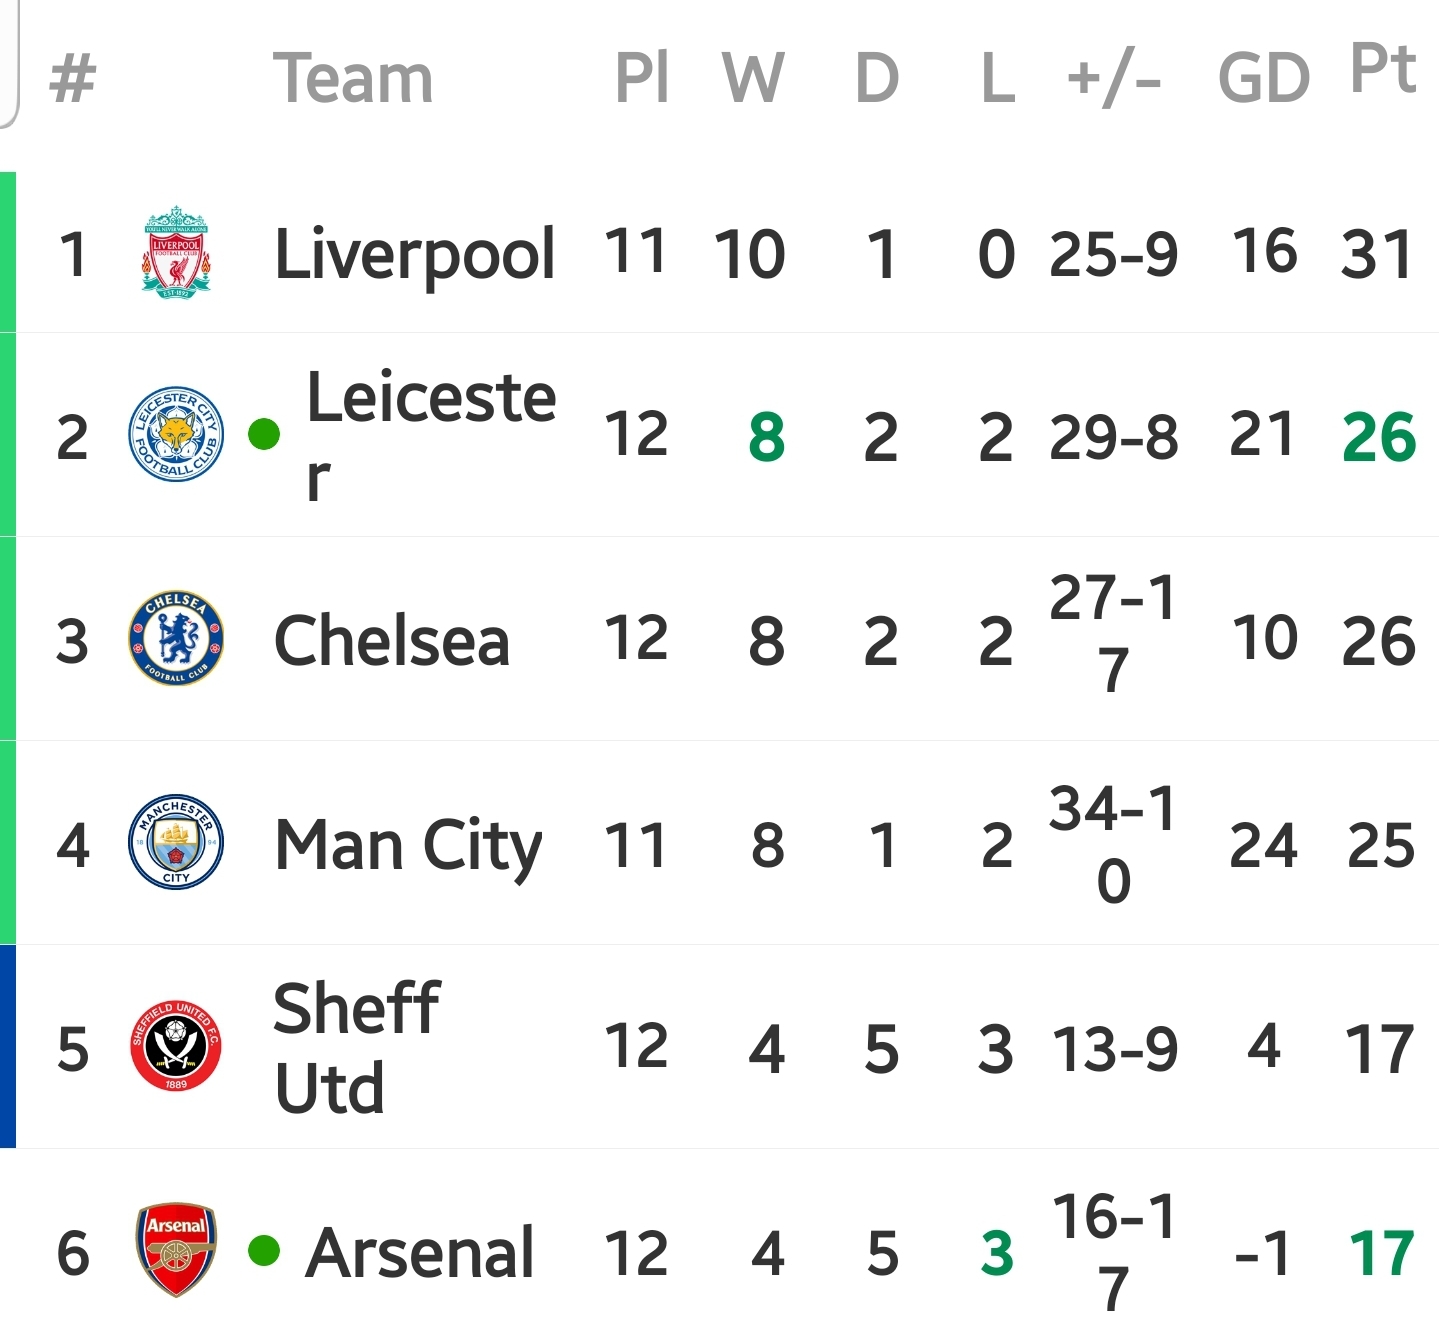
Task: Select the W column header
Action: [x=753, y=78]
